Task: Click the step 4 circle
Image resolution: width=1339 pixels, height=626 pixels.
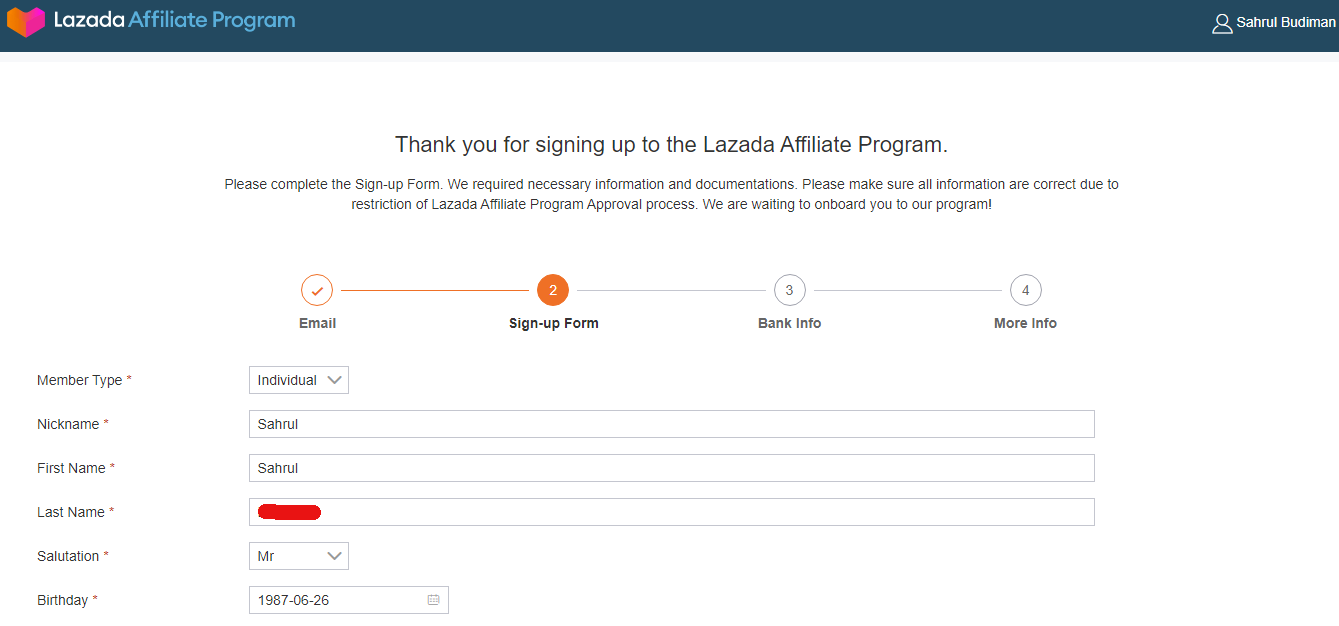Action: pyautogui.click(x=1025, y=291)
